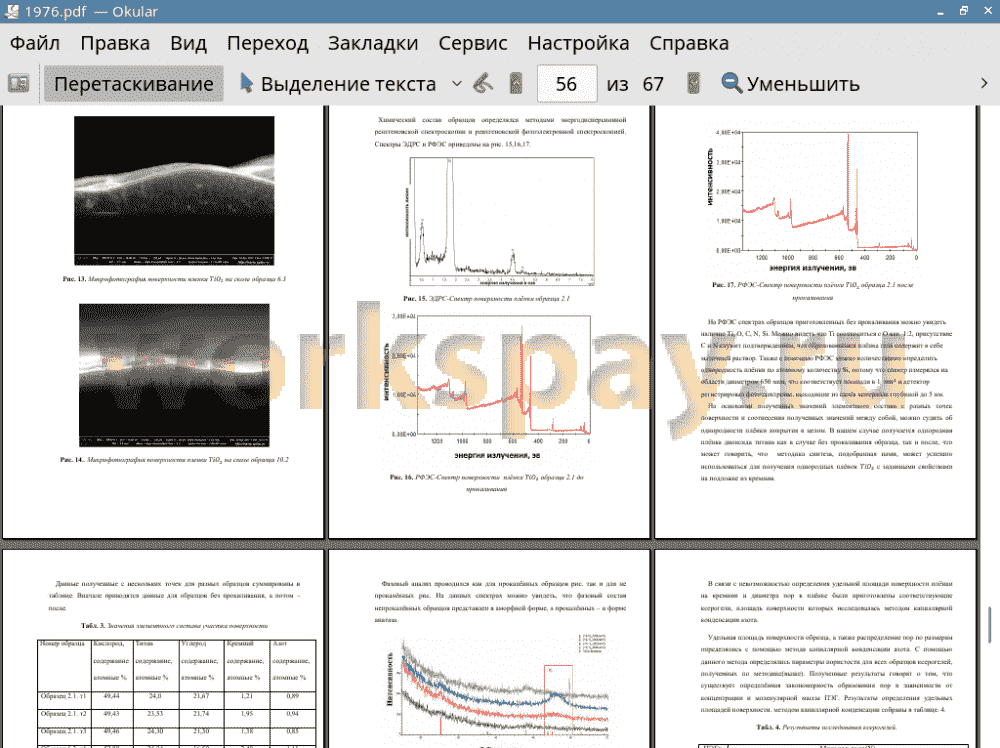Open the Вид menu
1000x748 pixels.
point(188,43)
